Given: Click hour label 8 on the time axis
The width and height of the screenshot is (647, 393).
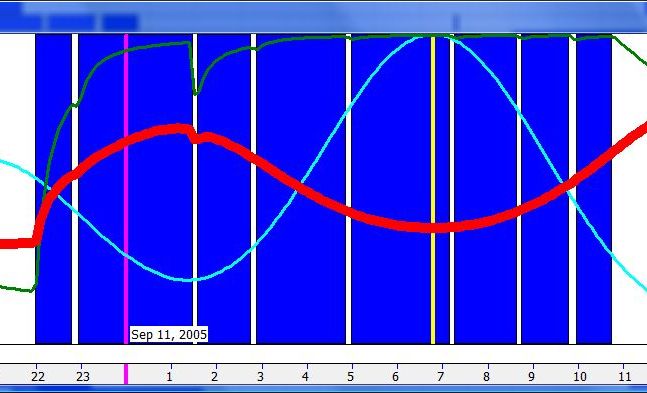Looking at the screenshot, I should (487, 377).
